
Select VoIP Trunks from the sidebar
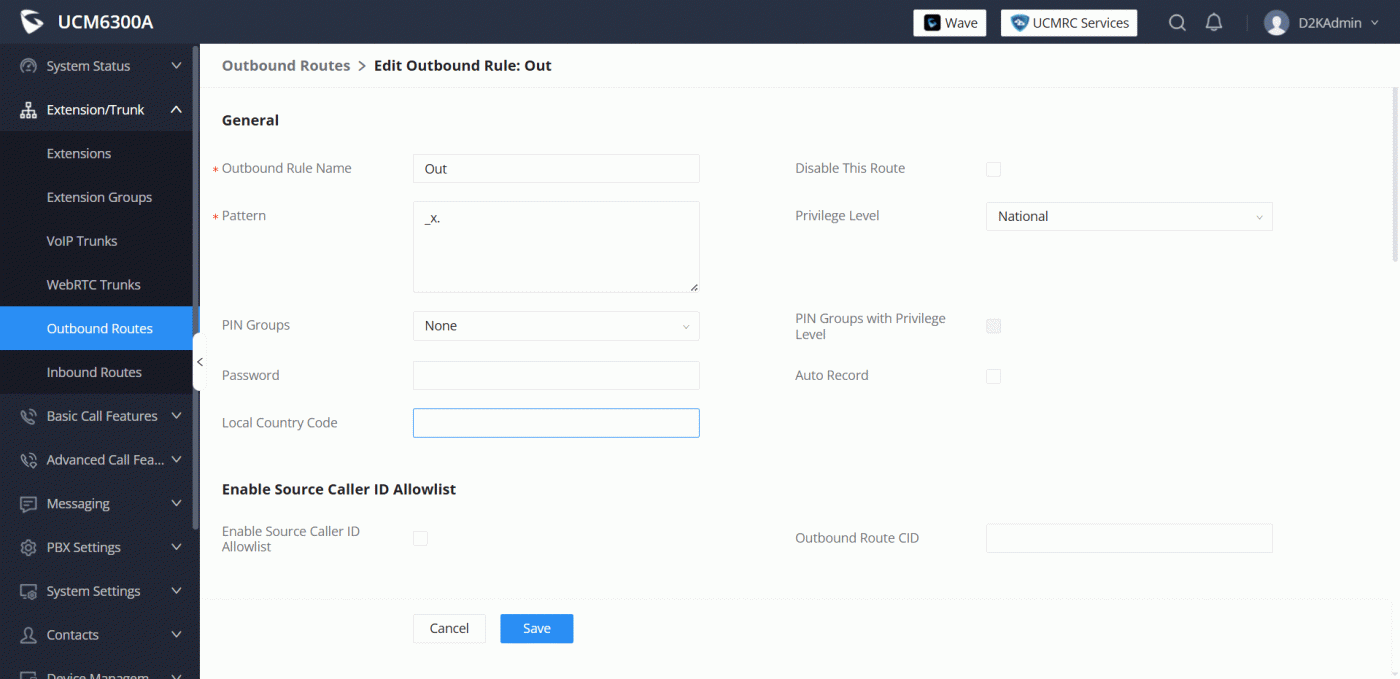pyautogui.click(x=82, y=241)
